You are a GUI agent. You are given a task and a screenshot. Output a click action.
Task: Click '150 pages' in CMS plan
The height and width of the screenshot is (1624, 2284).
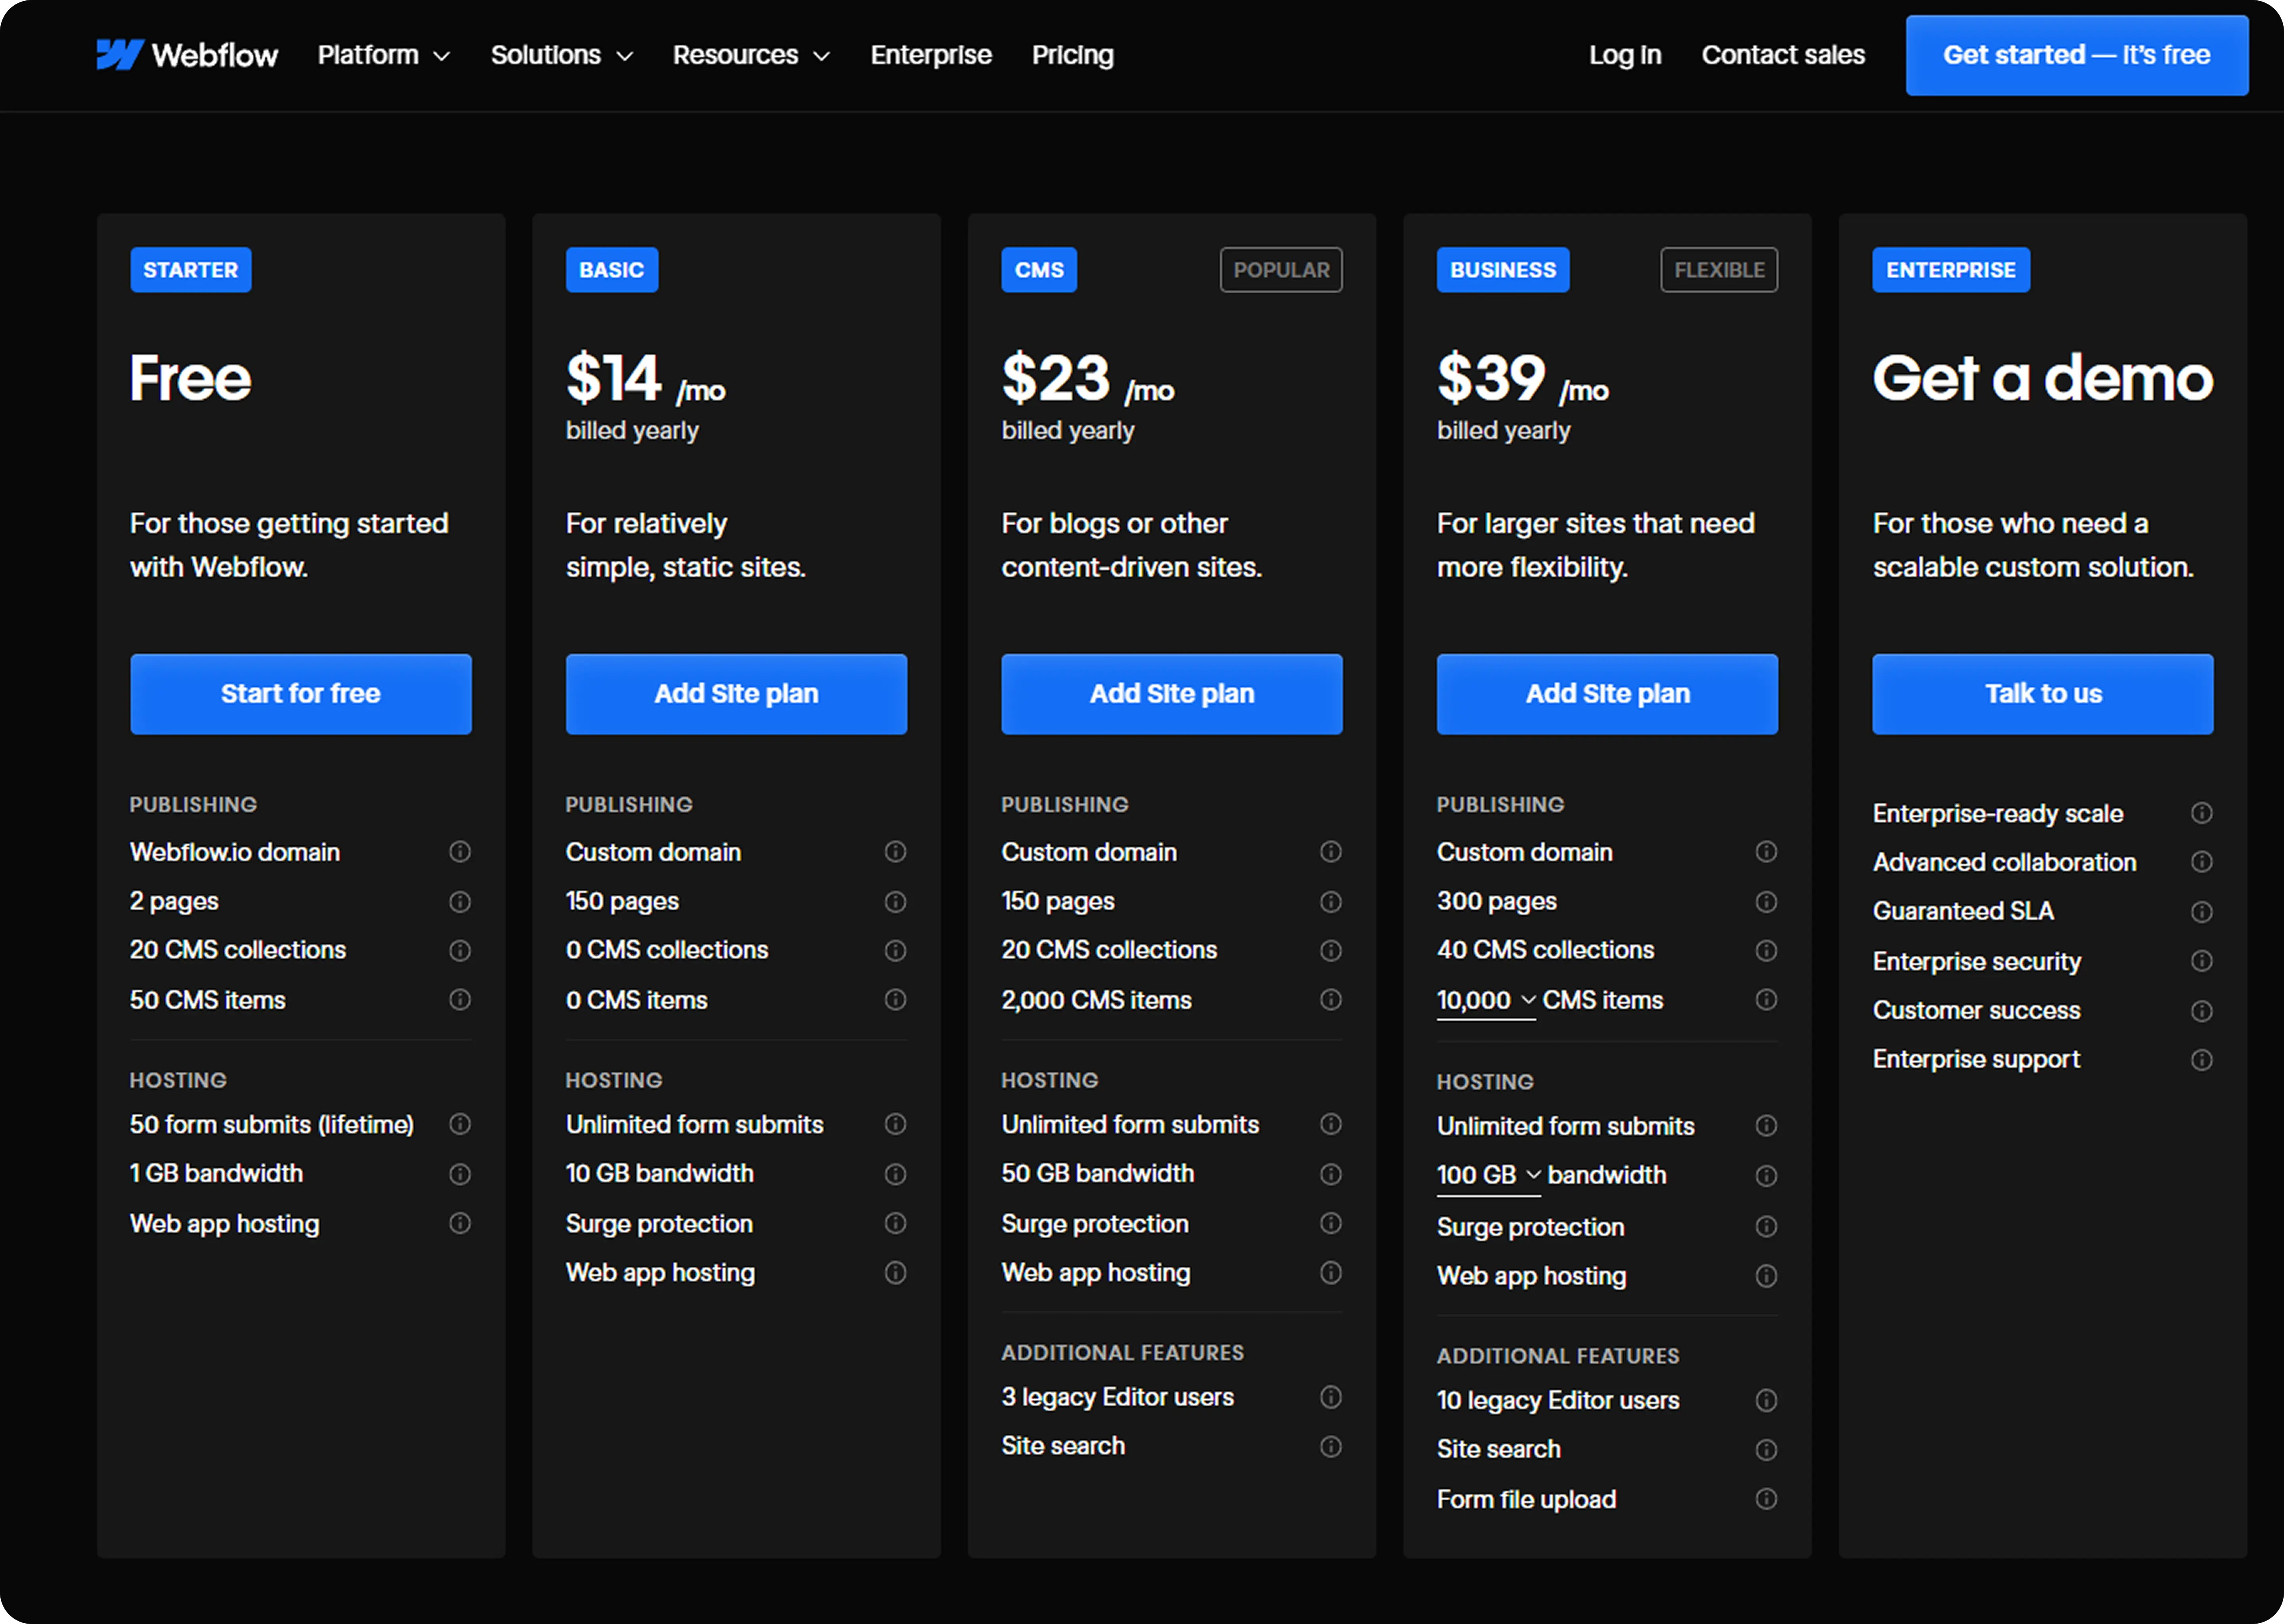1058,902
